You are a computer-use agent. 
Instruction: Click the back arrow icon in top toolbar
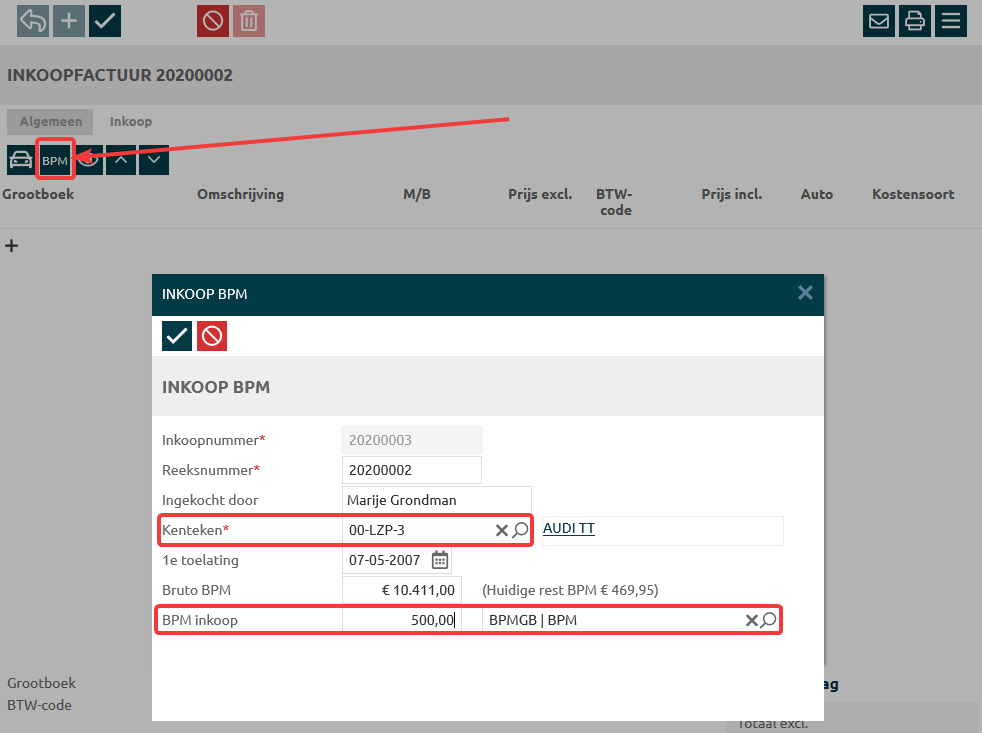pos(33,20)
